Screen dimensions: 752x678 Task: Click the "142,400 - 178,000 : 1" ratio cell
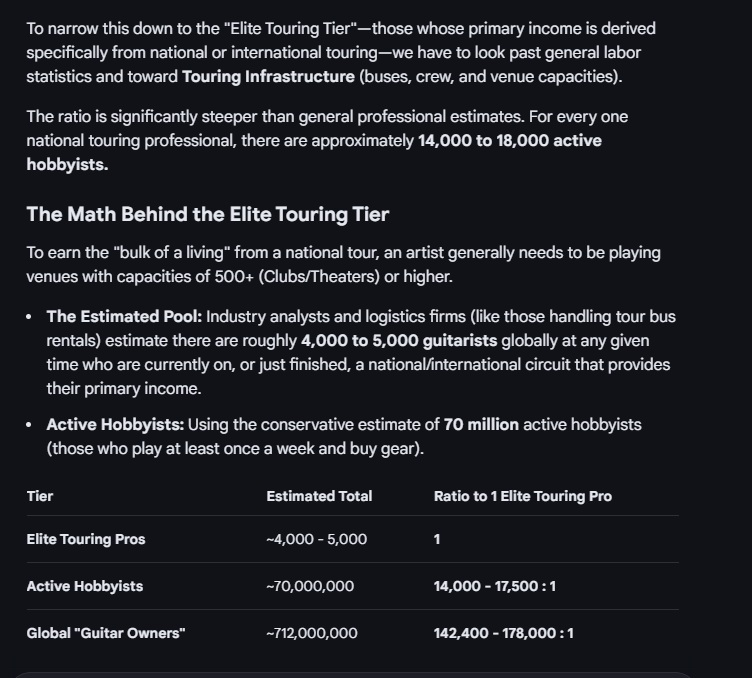[x=504, y=633]
